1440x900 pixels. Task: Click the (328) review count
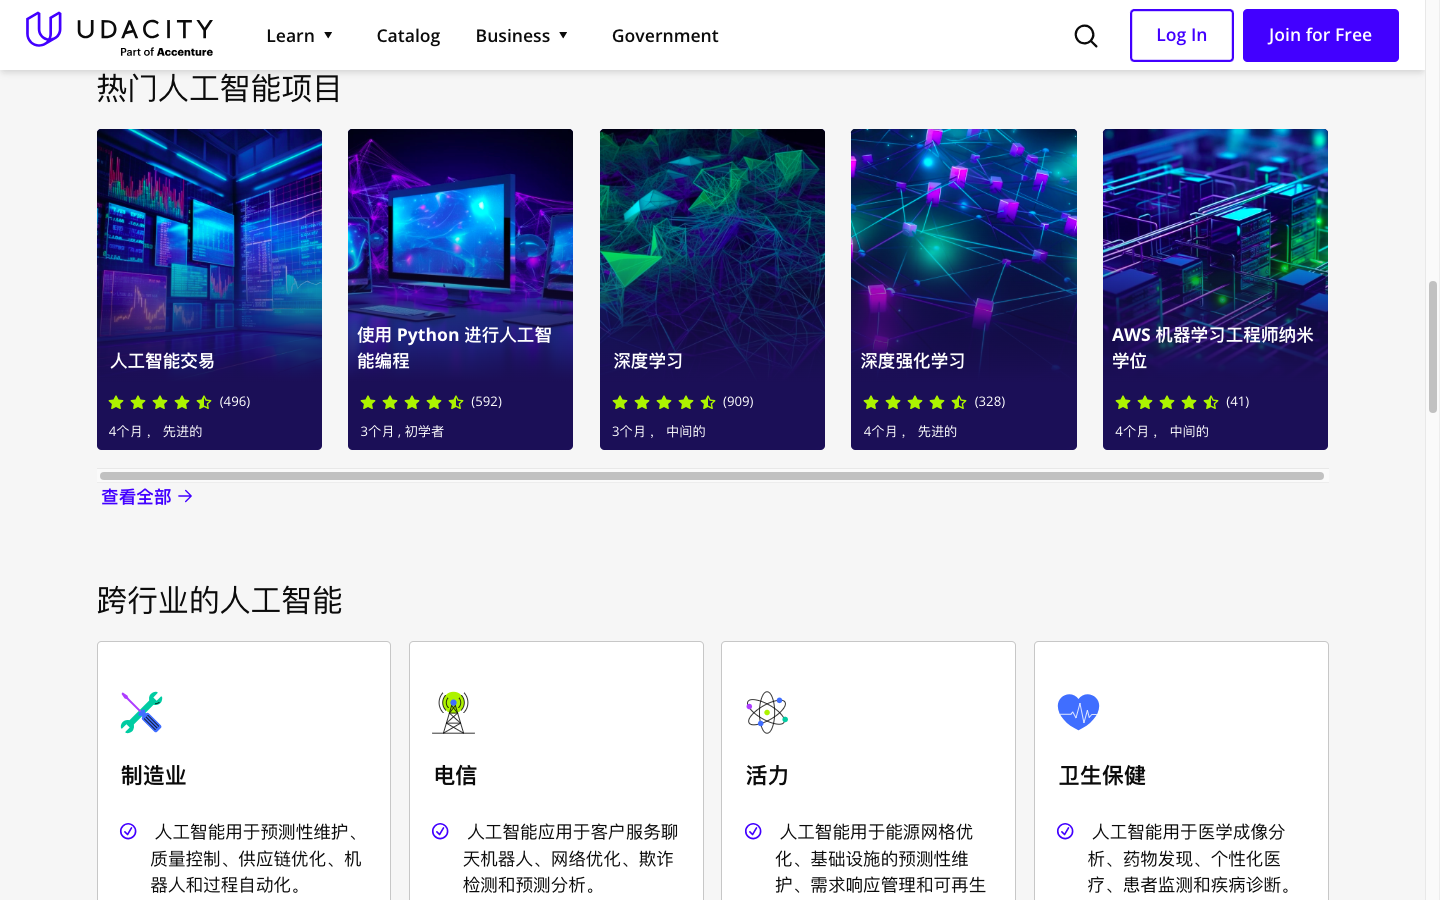990,402
